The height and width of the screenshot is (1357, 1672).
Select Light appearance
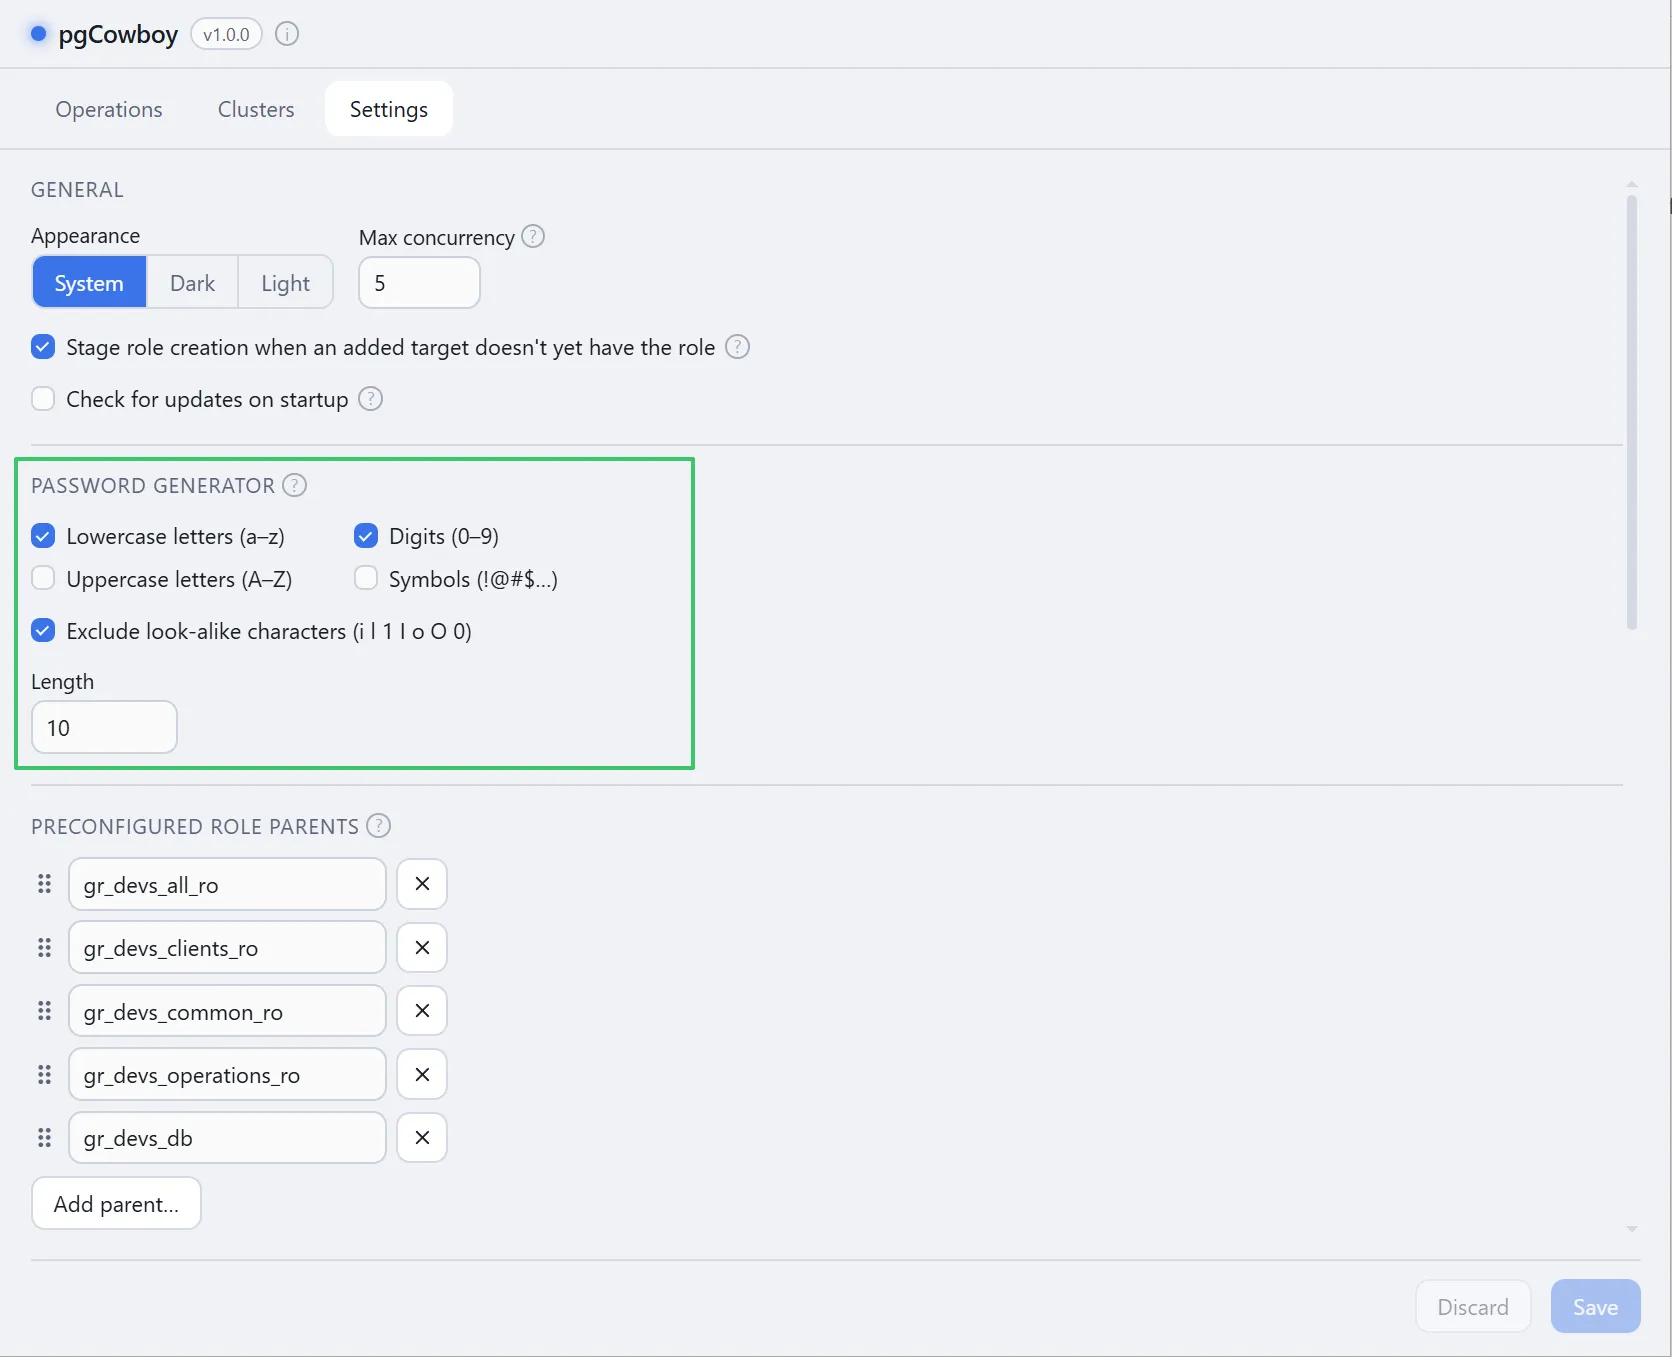pyautogui.click(x=285, y=283)
